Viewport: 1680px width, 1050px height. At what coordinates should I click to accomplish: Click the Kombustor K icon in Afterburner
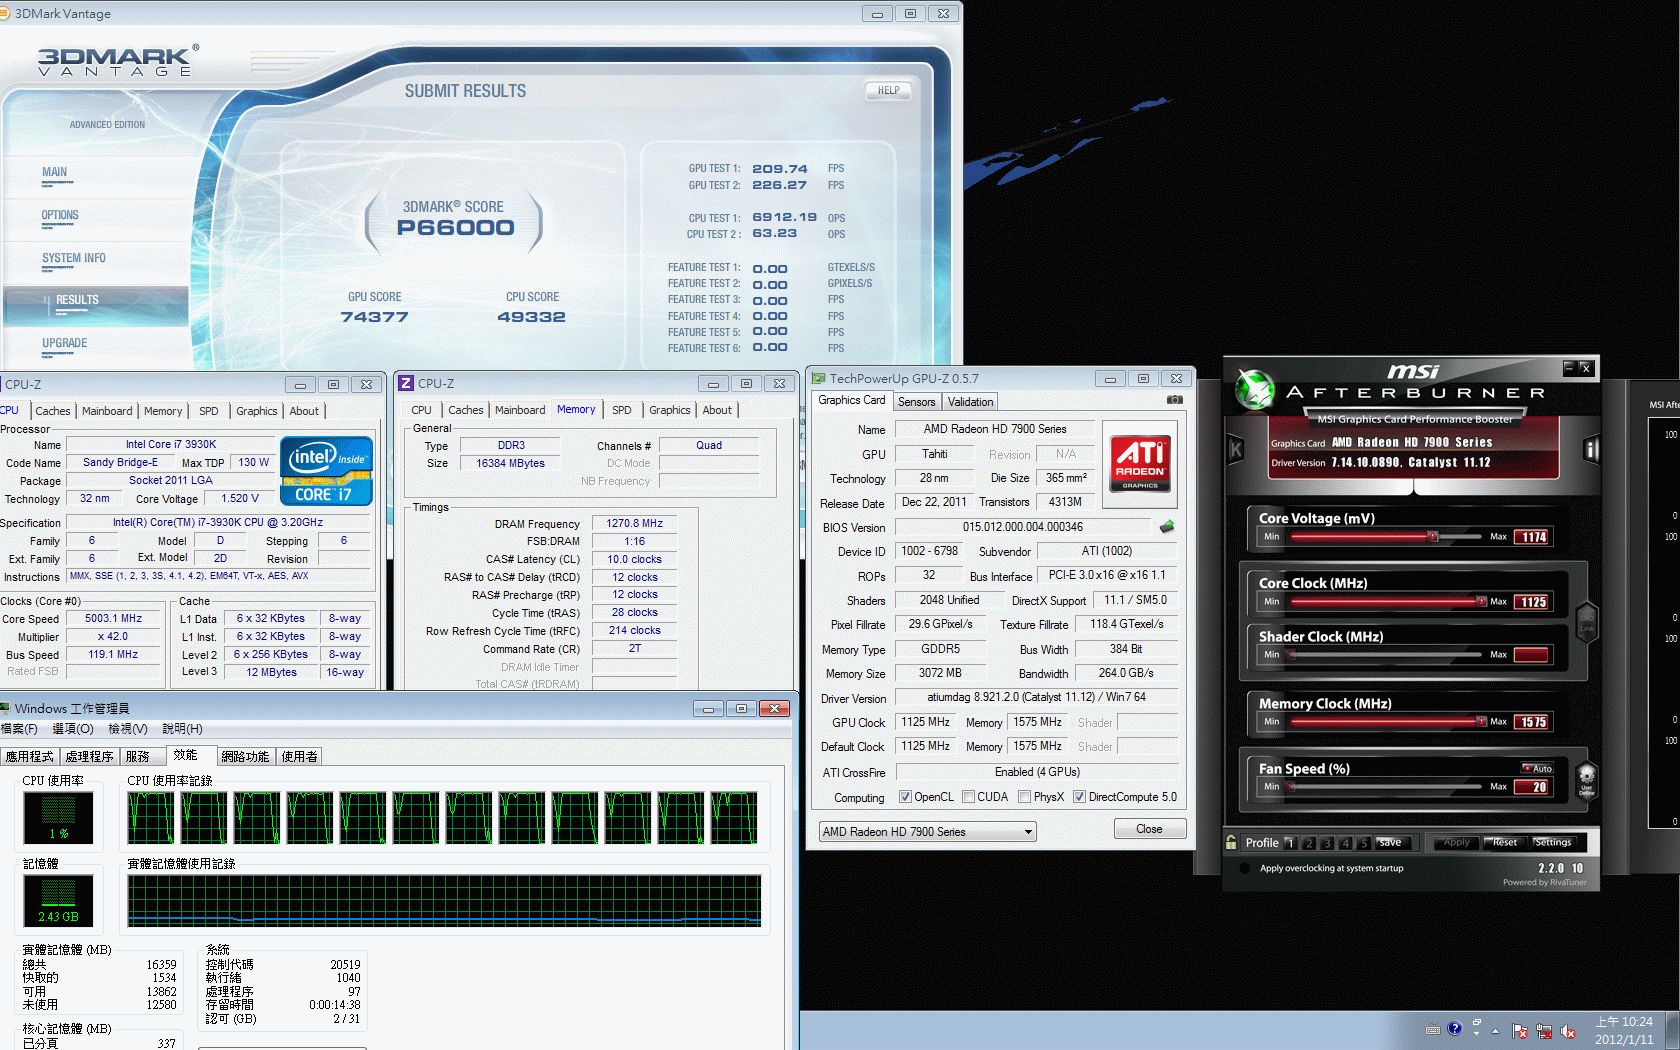(1235, 450)
